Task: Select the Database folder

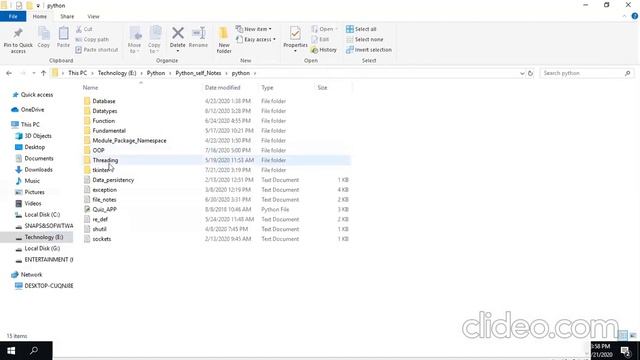Action: [104, 101]
